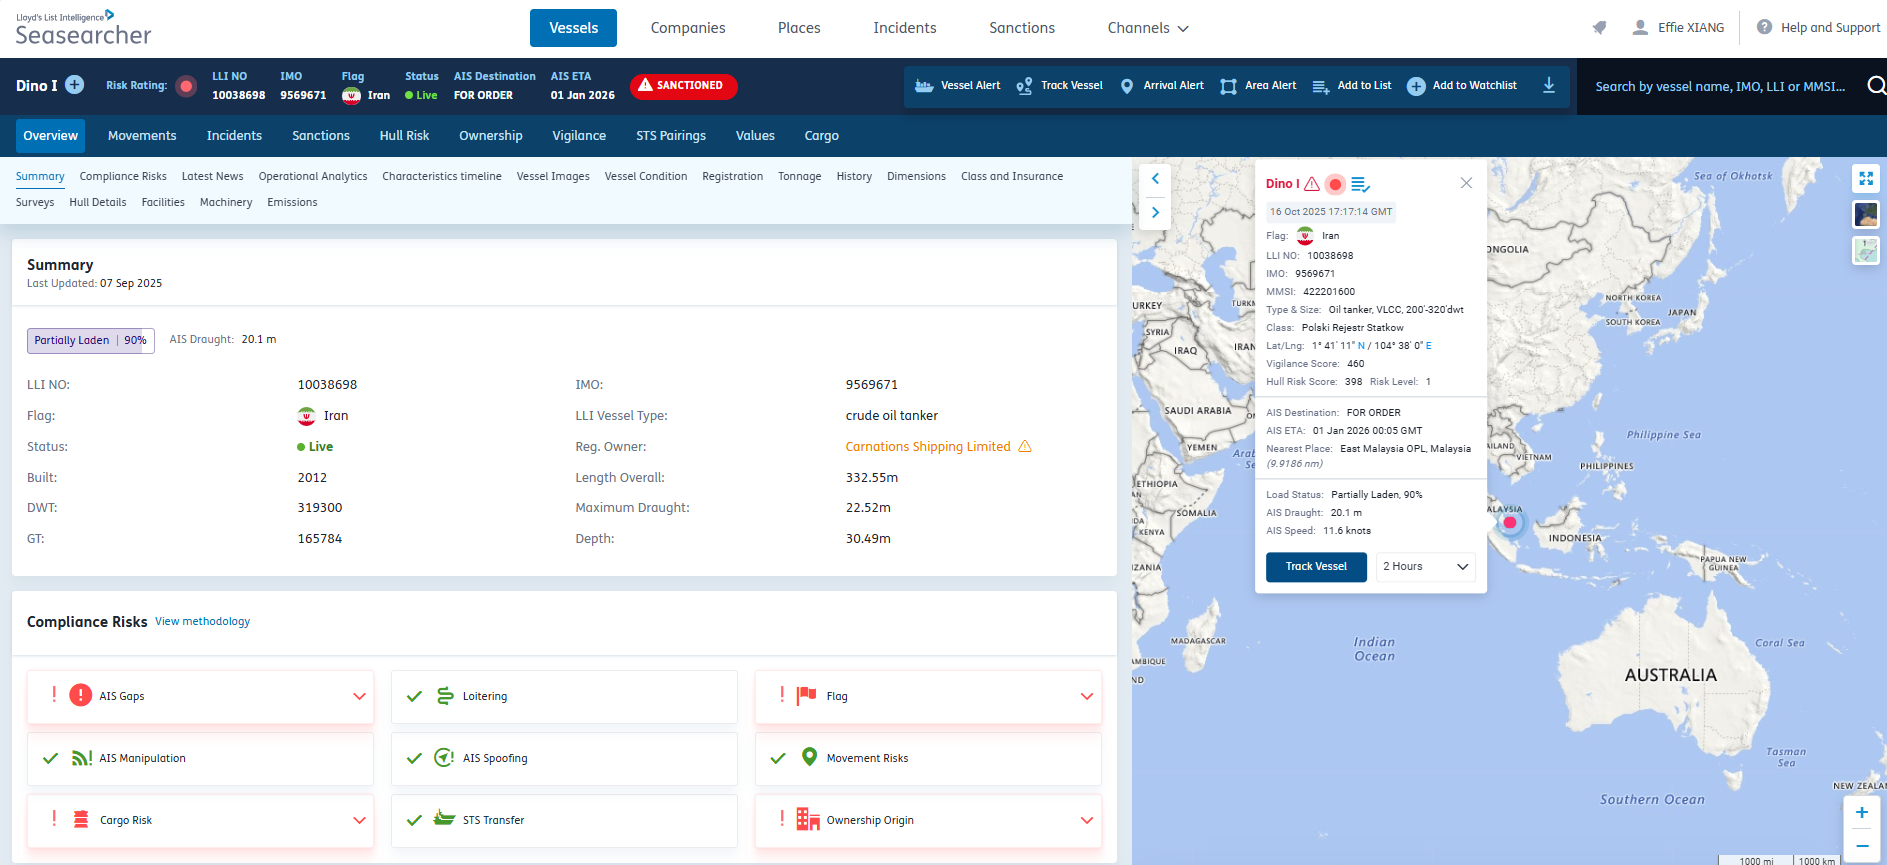1887x865 pixels.
Task: Expand the AIS Gaps compliance risk
Action: 359,696
